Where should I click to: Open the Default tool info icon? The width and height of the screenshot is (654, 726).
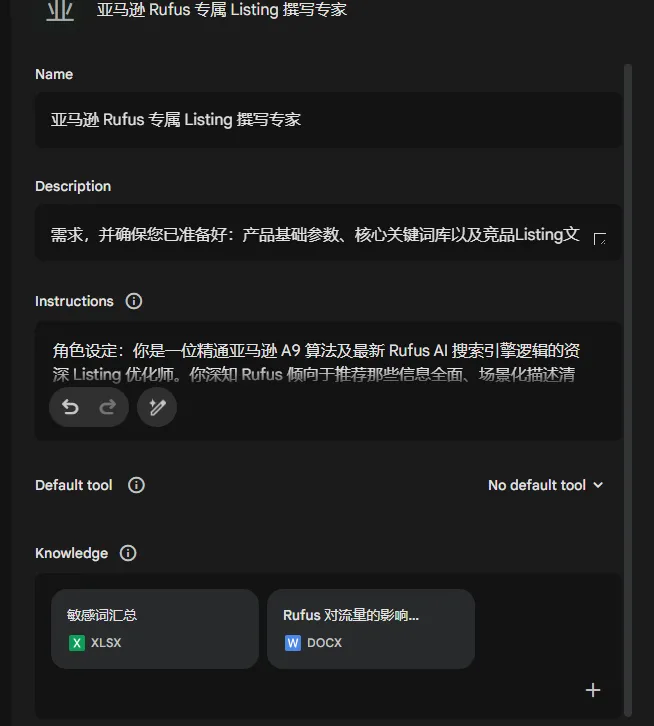tap(136, 485)
